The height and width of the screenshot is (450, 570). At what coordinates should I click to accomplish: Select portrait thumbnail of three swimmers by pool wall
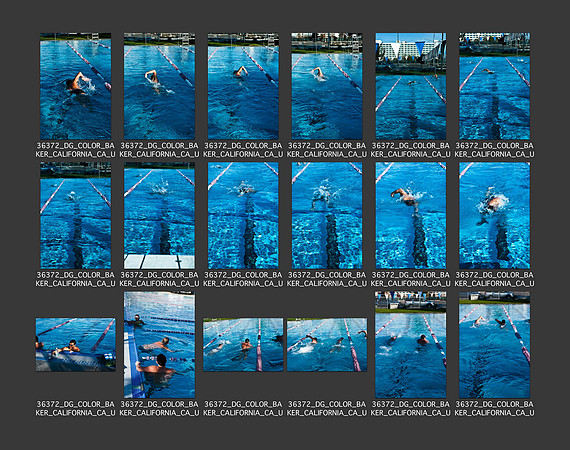(159, 345)
